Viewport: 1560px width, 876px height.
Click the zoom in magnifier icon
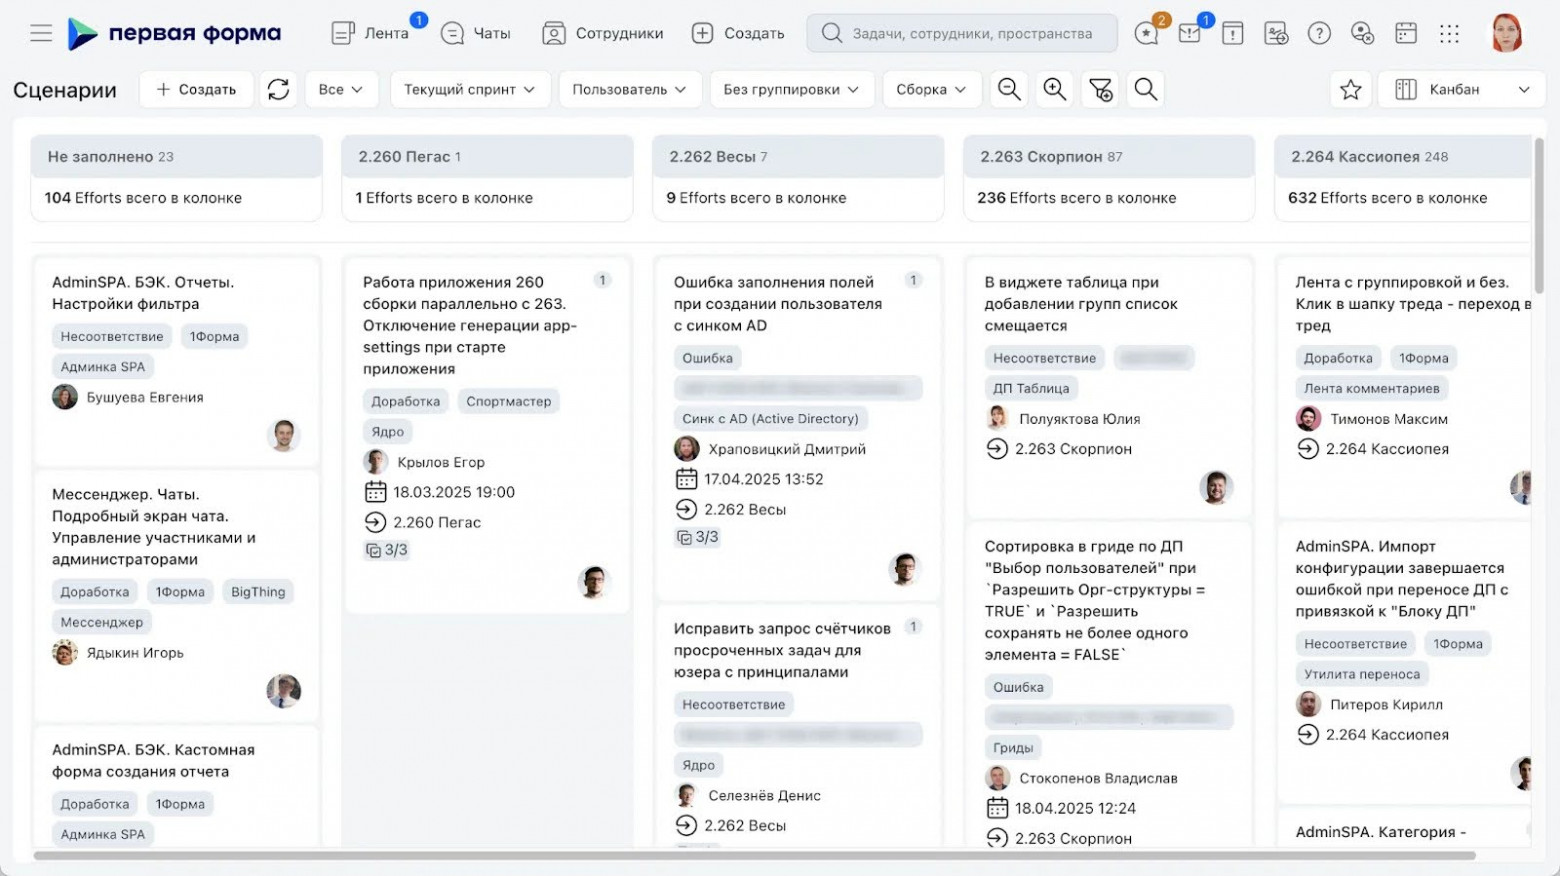(x=1054, y=89)
